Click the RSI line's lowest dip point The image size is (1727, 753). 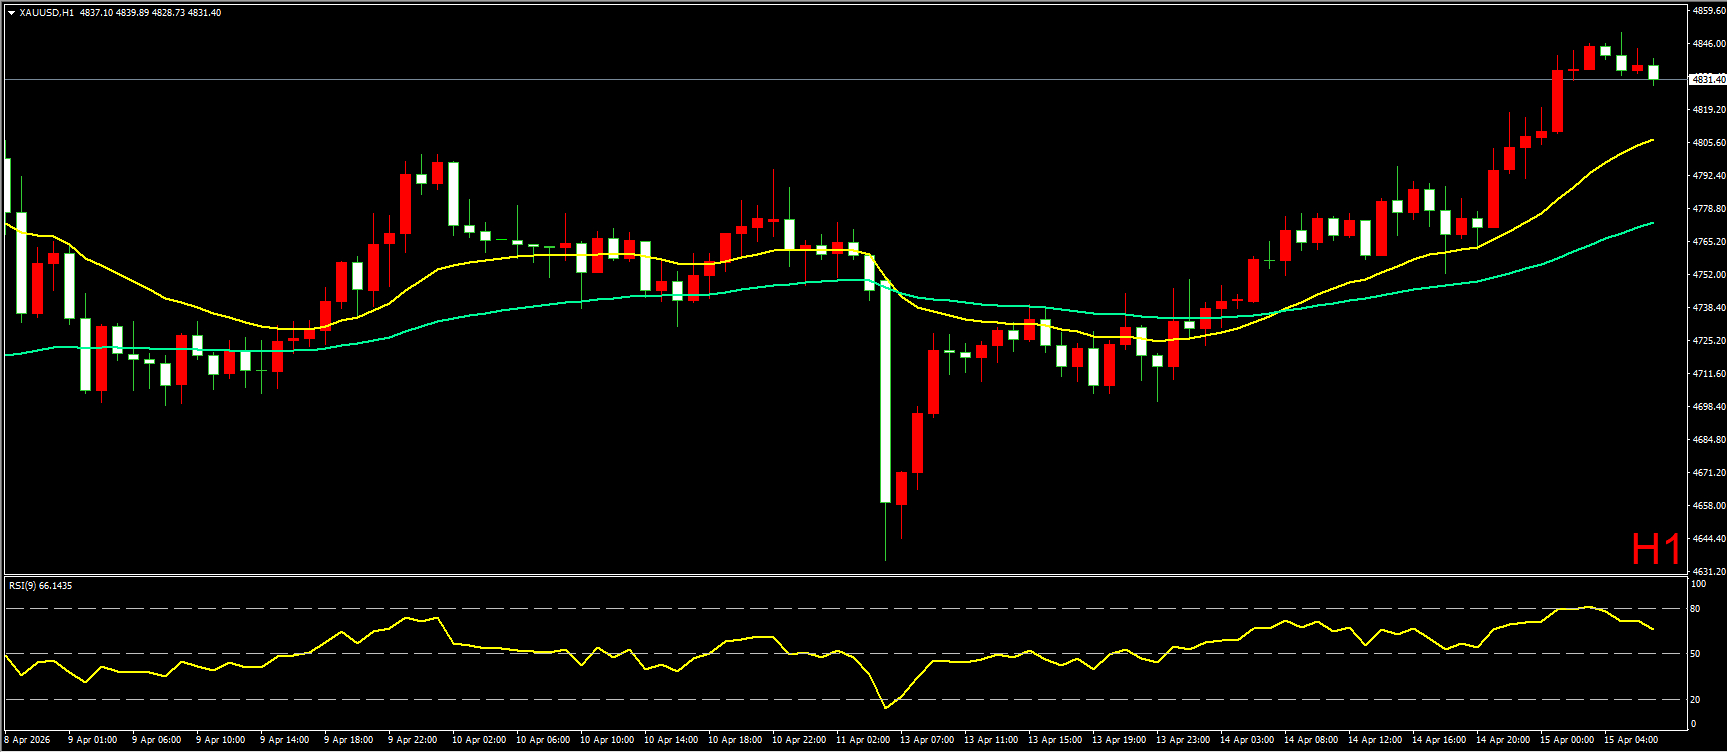click(x=885, y=708)
